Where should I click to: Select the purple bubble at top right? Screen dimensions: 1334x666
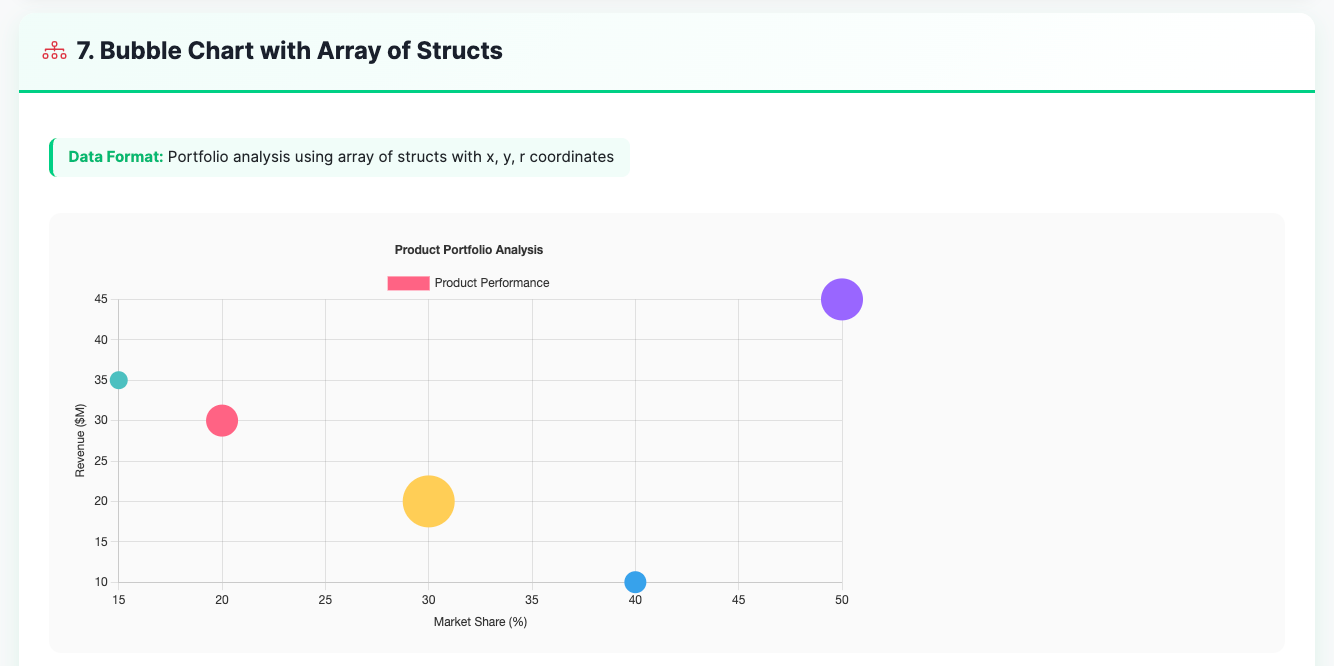[x=841, y=299]
